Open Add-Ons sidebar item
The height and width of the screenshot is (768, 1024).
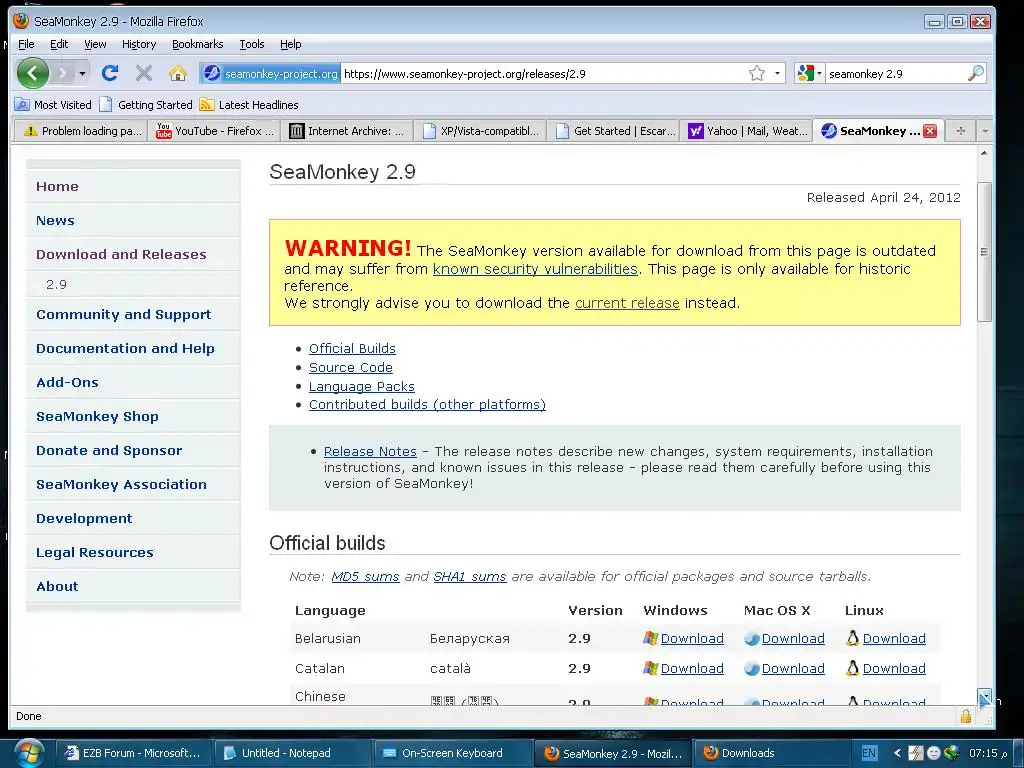67,382
